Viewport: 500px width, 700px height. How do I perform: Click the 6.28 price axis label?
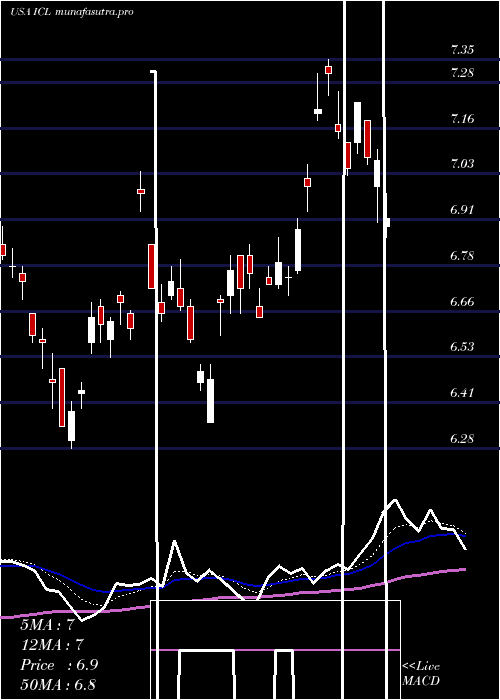click(x=462, y=439)
